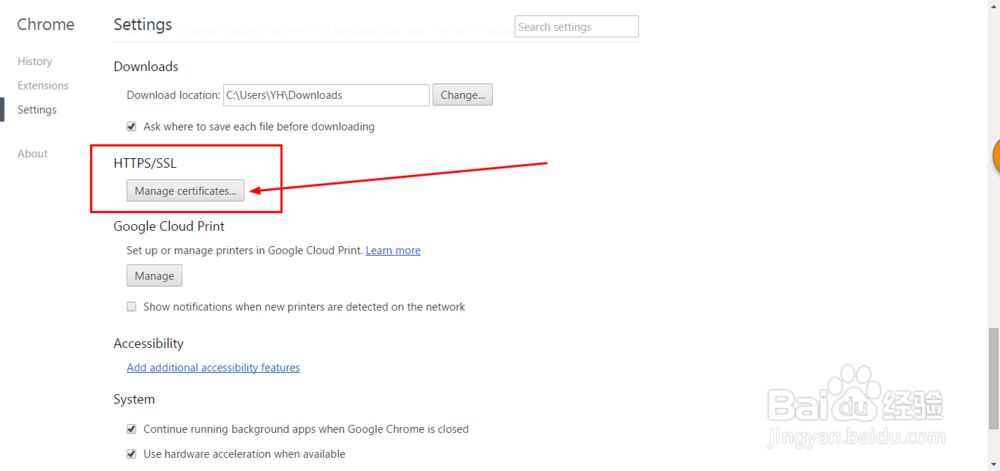Screen dimensions: 1000x471
Task: Select Settings in the Chrome sidebar
Action: 37,110
